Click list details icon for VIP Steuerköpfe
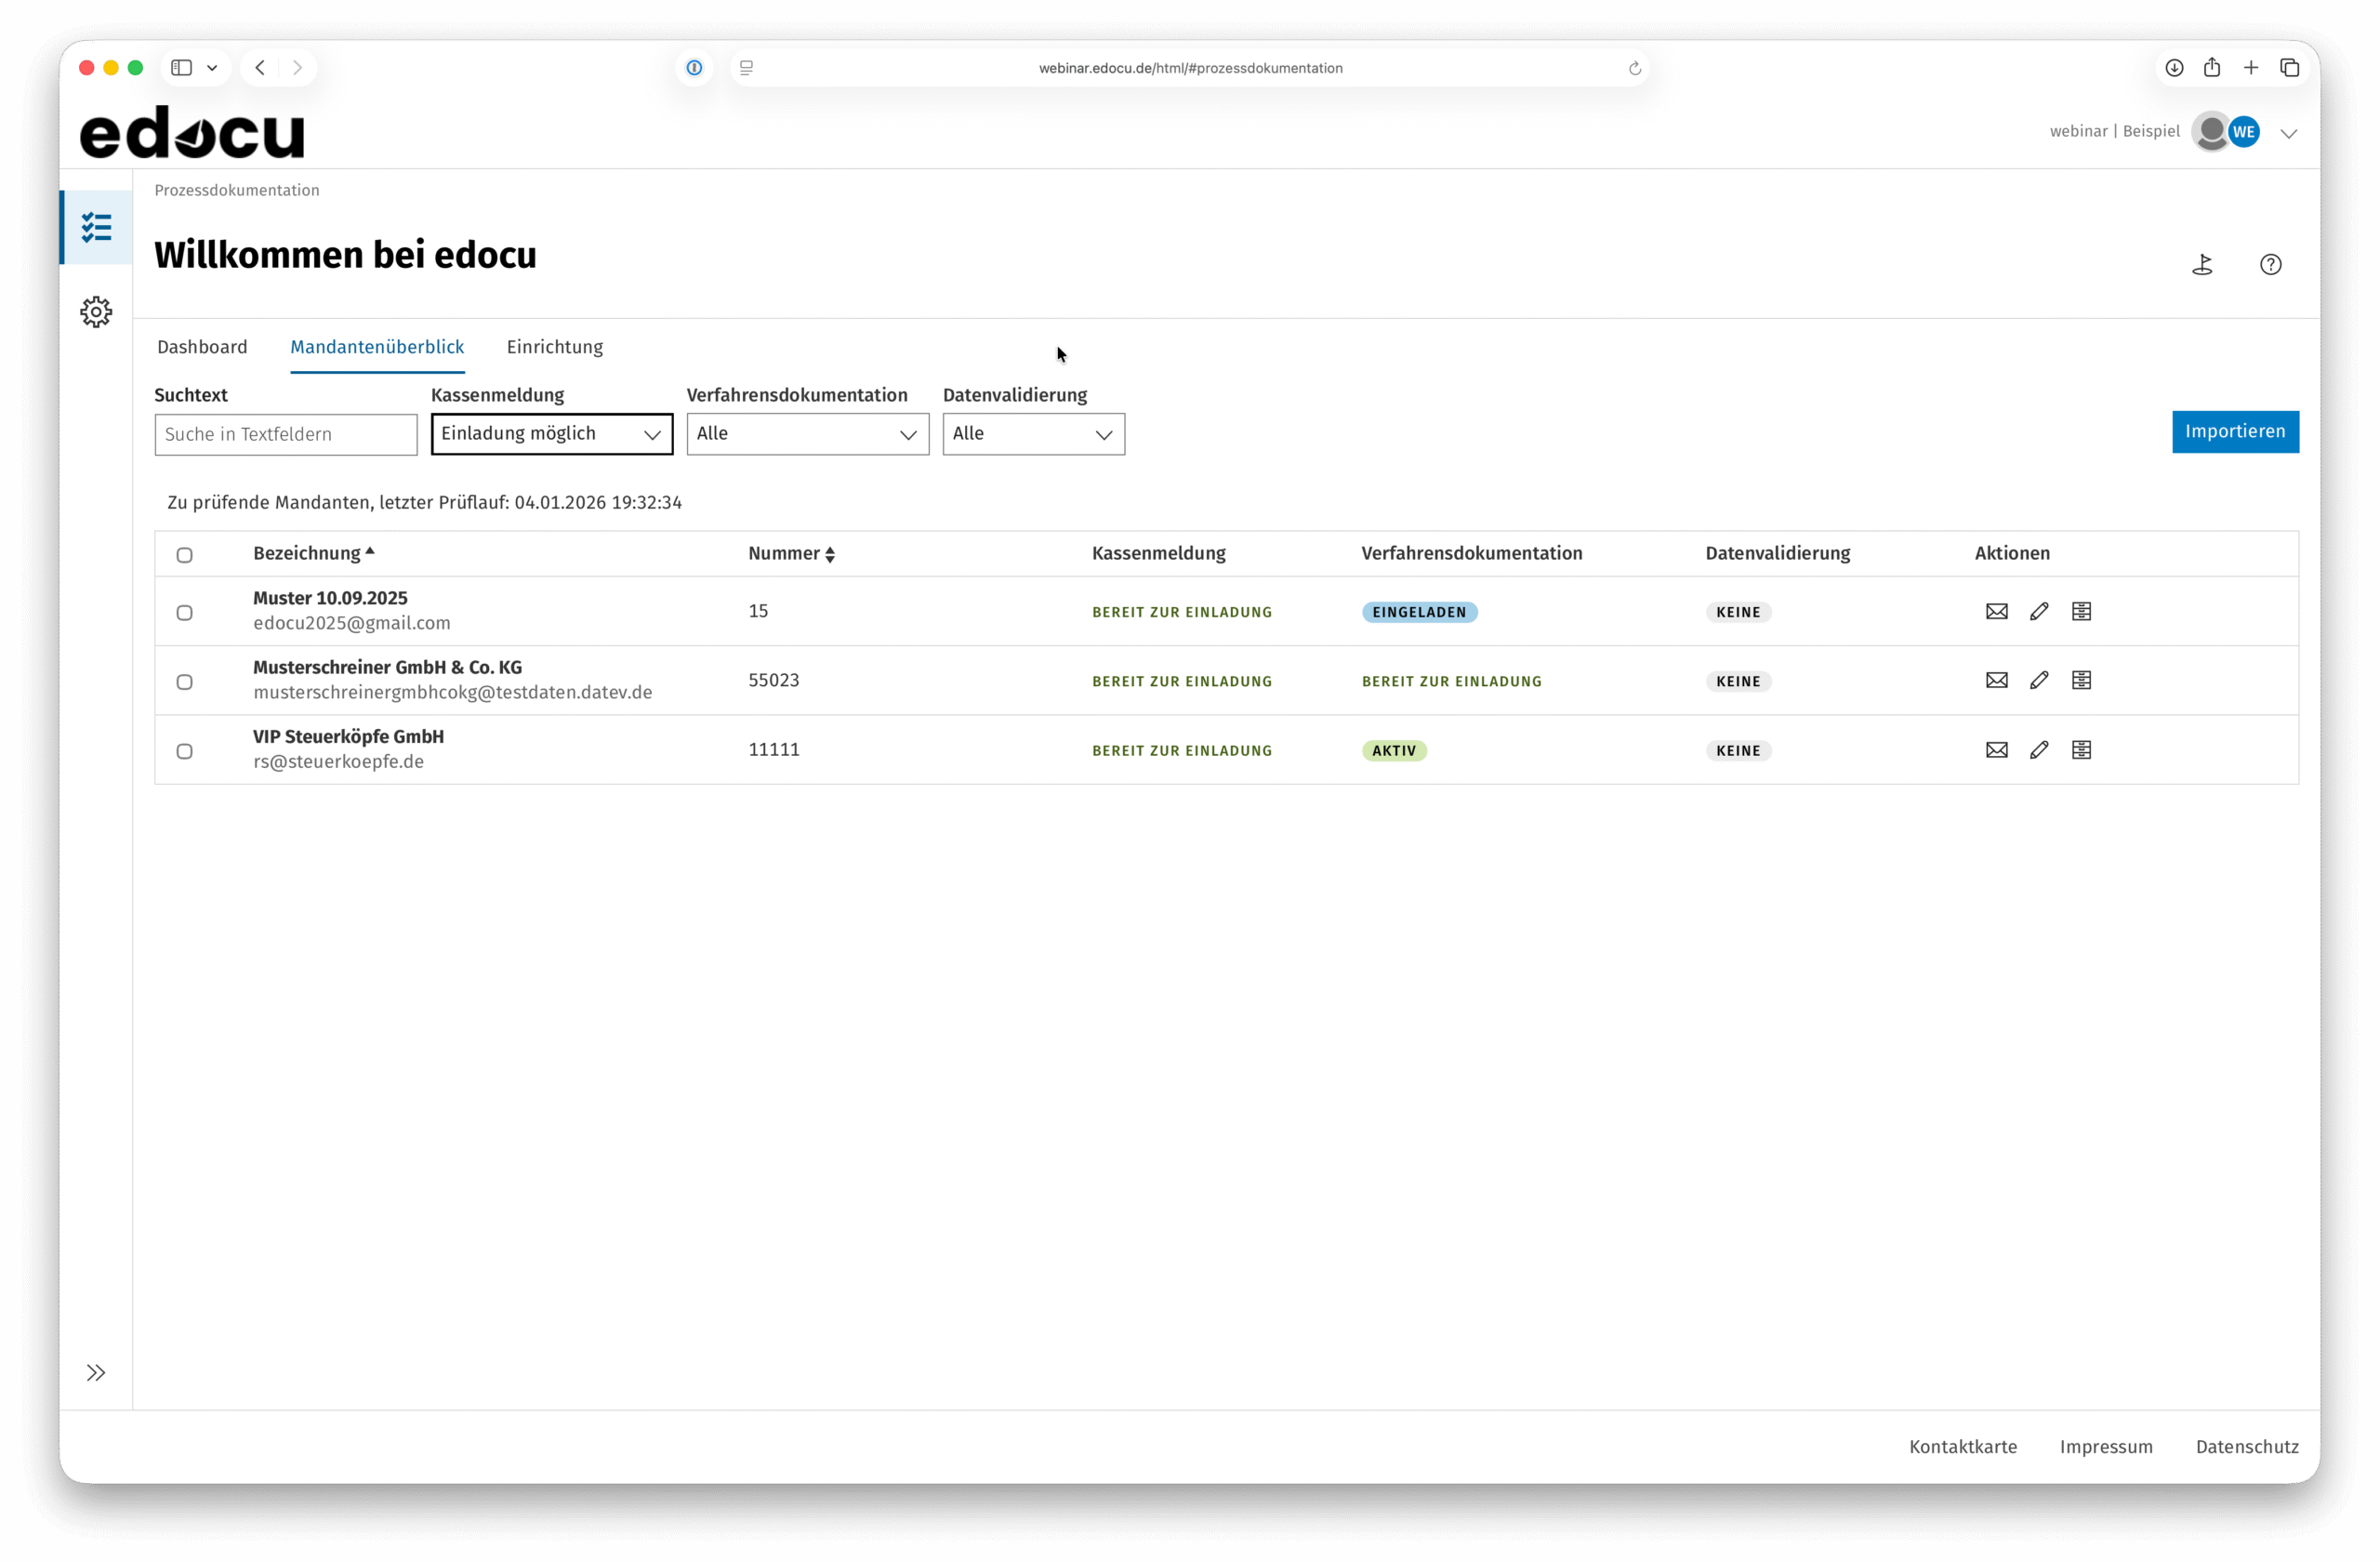2380x1562 pixels. point(2081,750)
